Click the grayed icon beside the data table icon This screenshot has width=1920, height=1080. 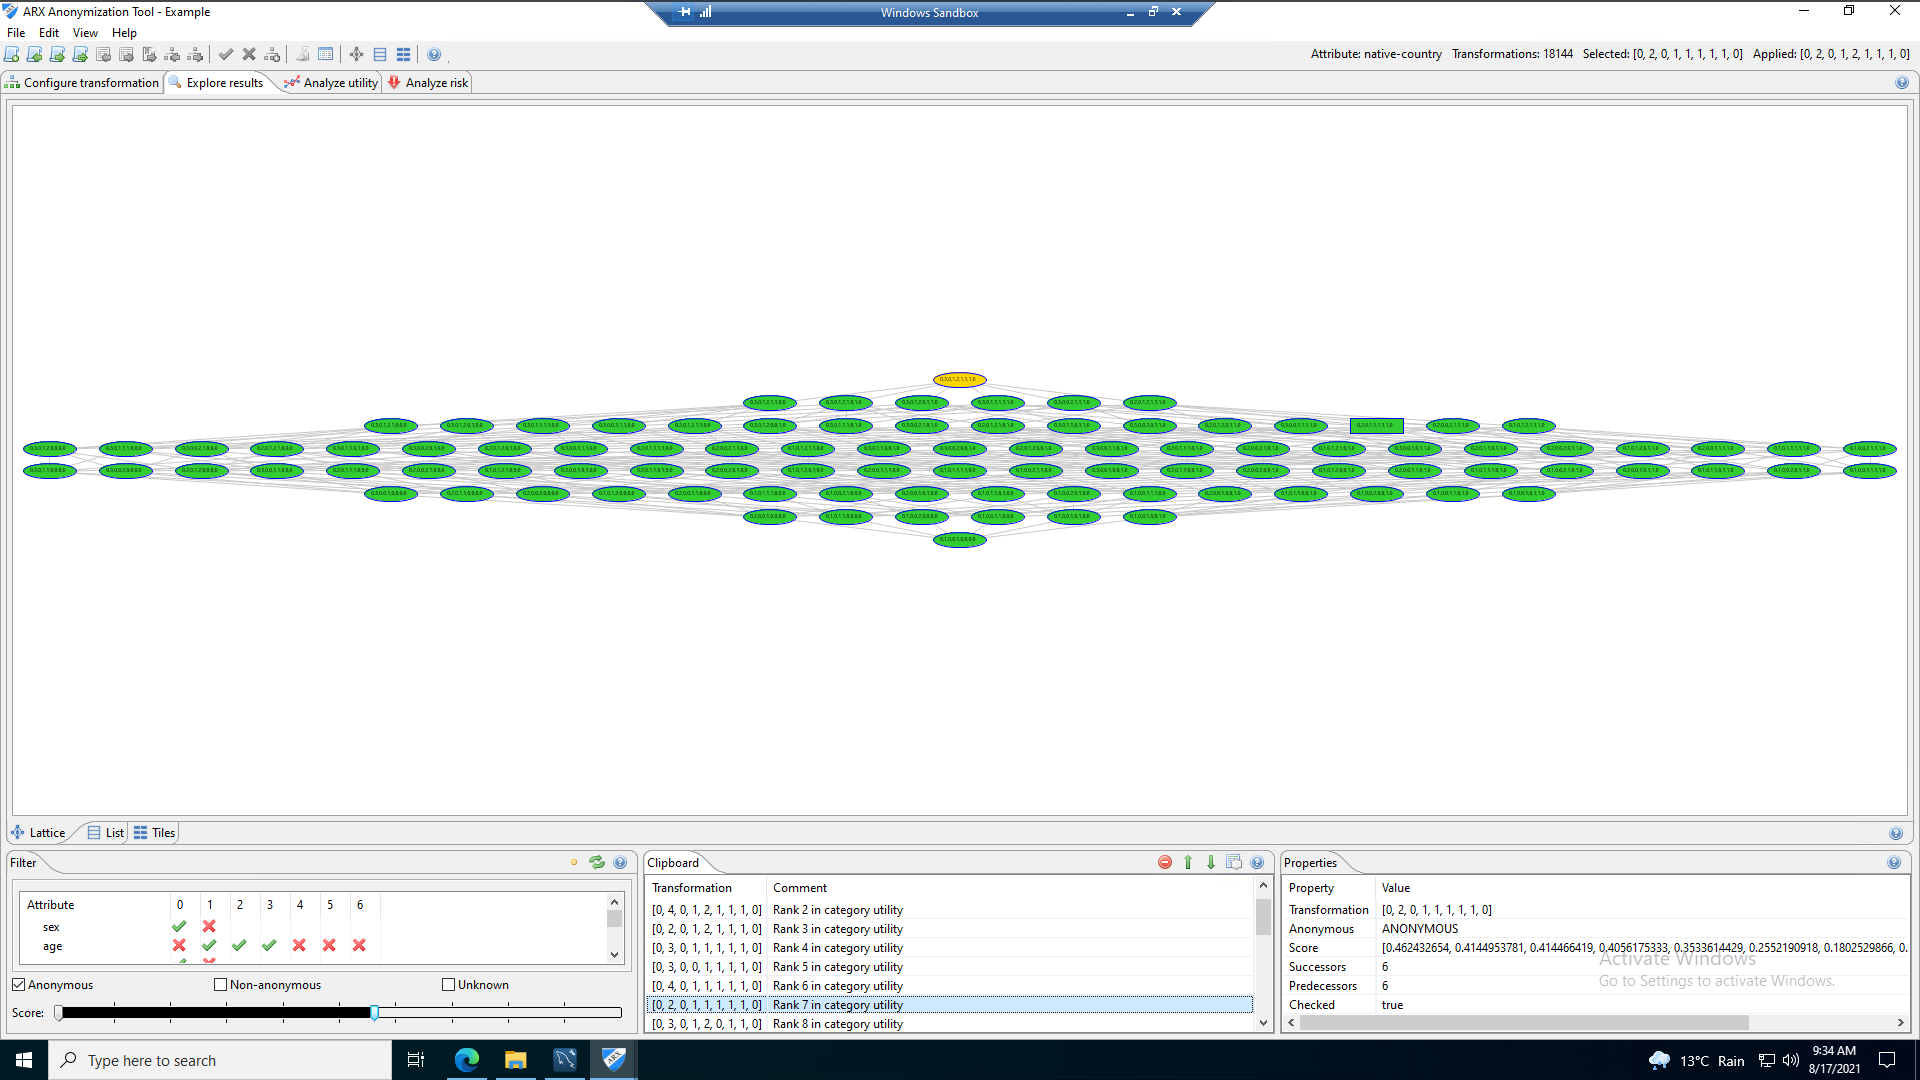tap(302, 54)
